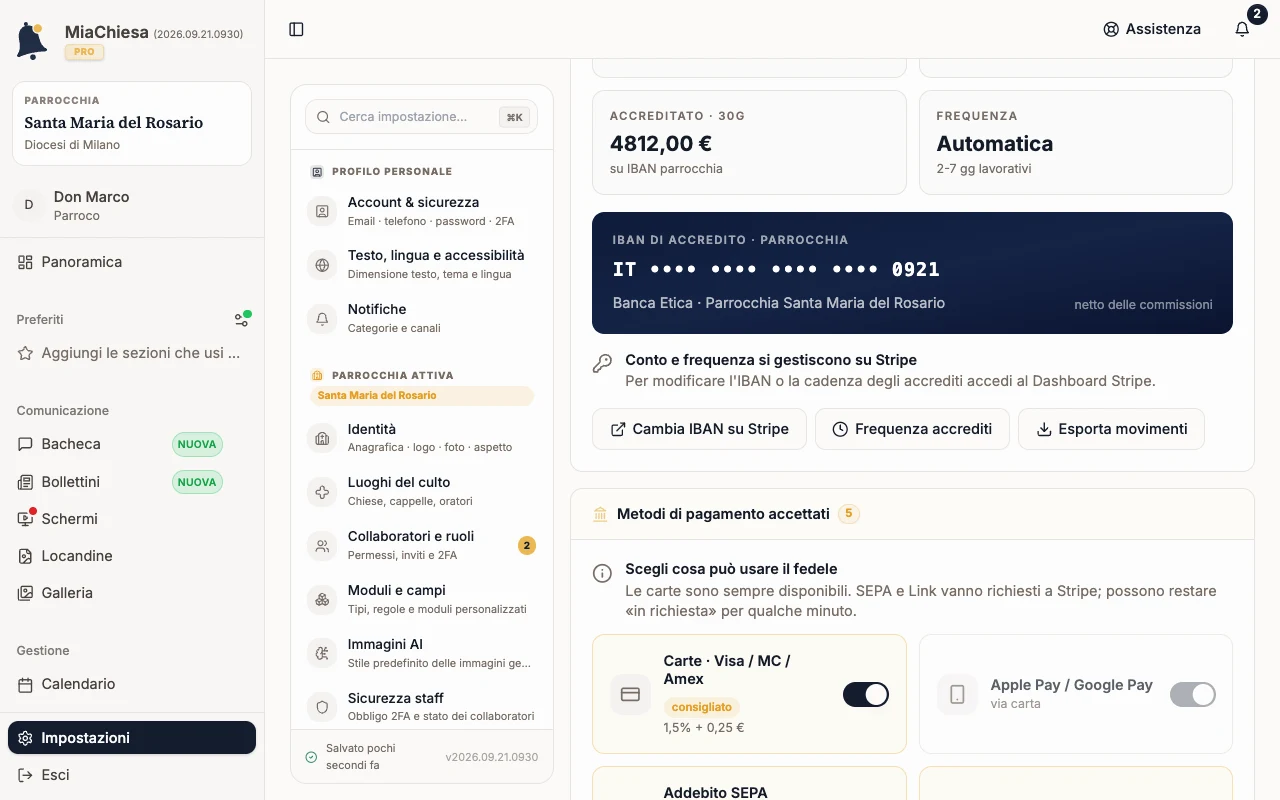Click the globe icon for Testo, lingua
1280x800 pixels.
pos(322,265)
